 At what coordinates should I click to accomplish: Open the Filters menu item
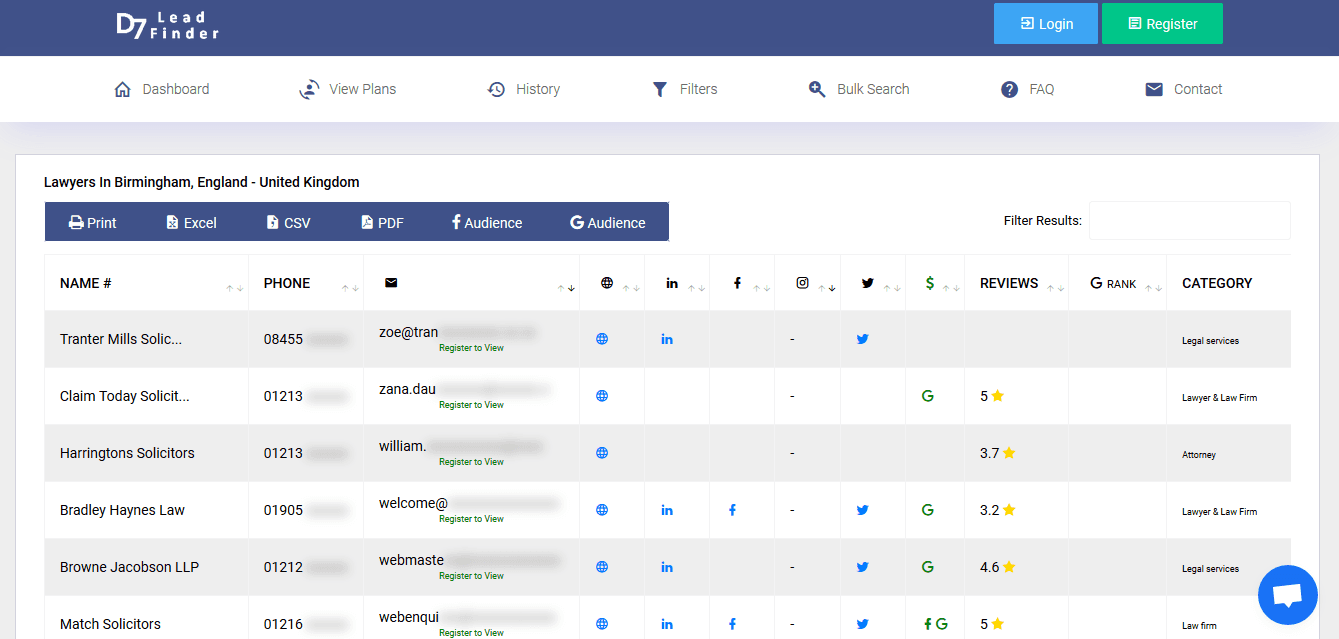(685, 89)
